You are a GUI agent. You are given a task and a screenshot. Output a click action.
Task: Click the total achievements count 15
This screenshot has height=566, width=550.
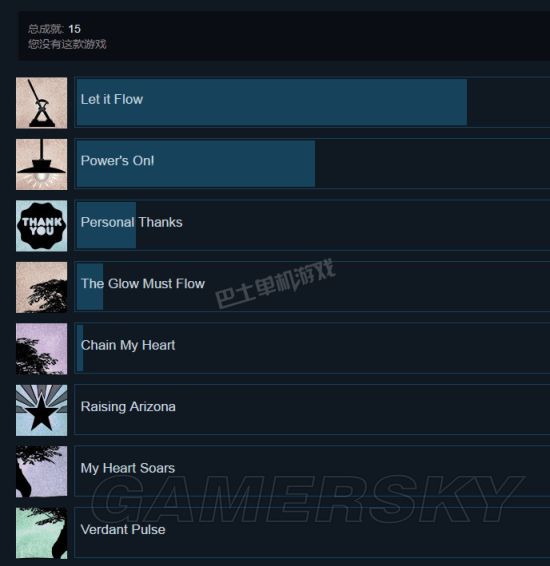pos(74,29)
